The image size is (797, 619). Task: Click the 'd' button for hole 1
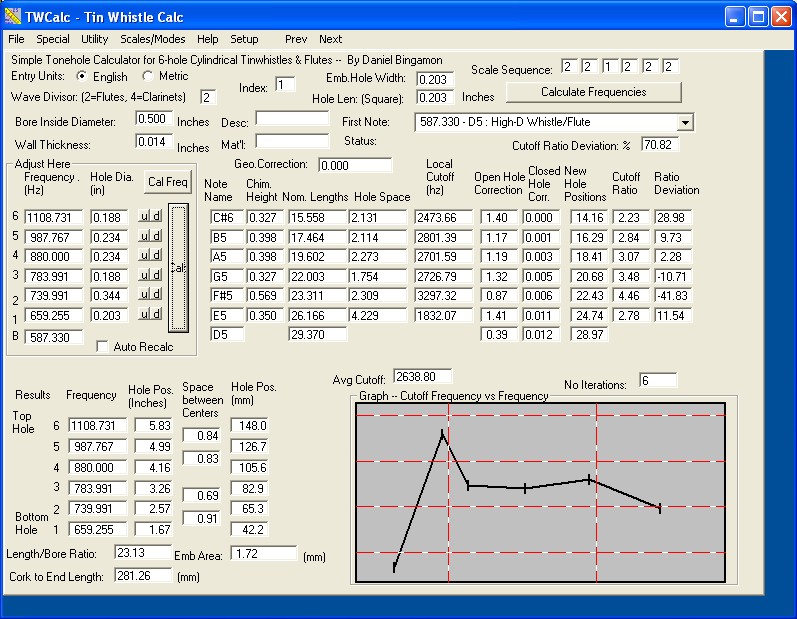point(155,315)
